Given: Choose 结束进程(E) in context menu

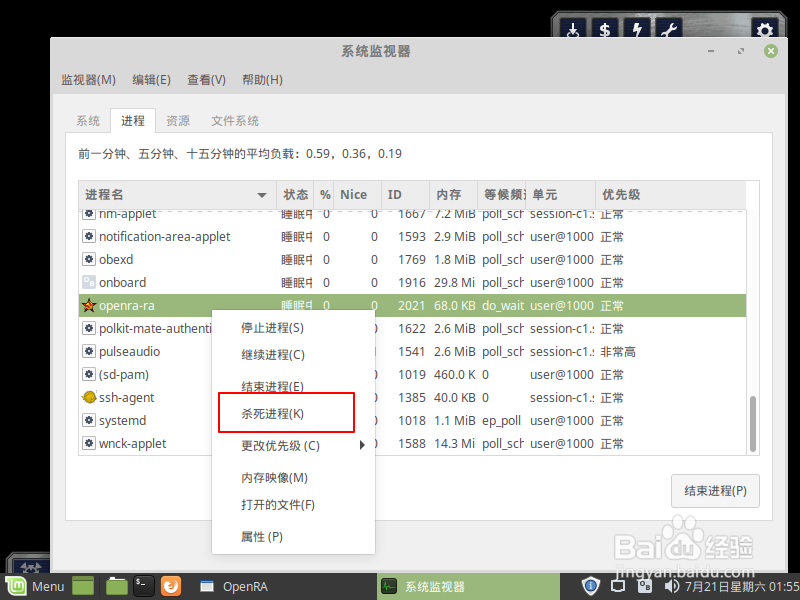Looking at the screenshot, I should pos(293,387).
